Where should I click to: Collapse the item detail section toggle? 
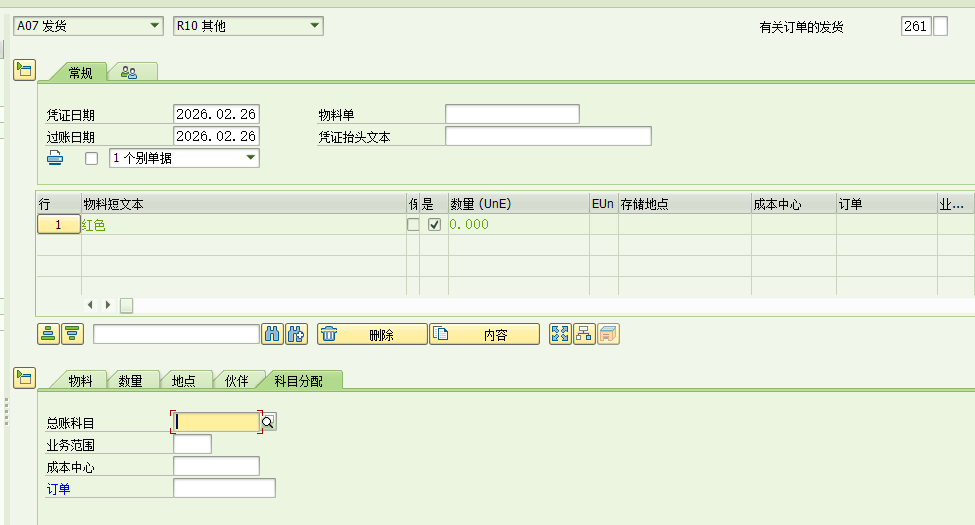pyautogui.click(x=24, y=377)
